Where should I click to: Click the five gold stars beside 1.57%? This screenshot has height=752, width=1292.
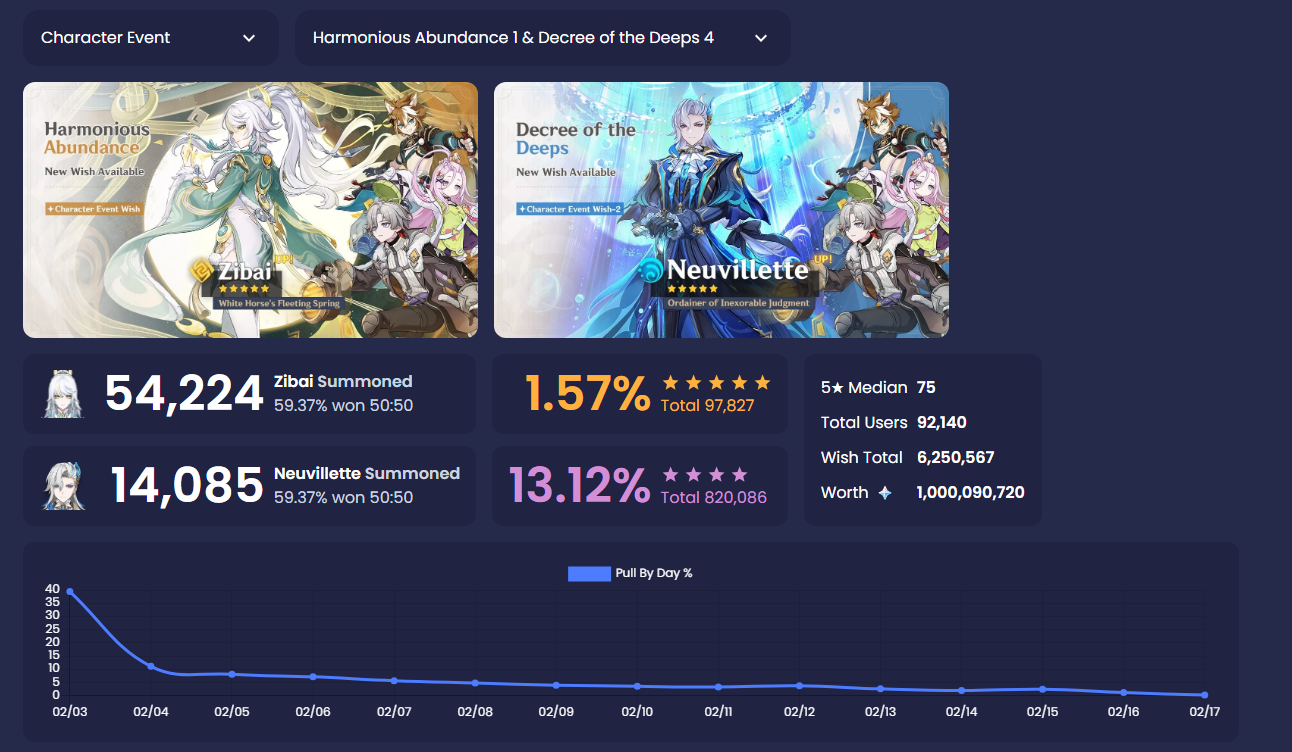[716, 383]
